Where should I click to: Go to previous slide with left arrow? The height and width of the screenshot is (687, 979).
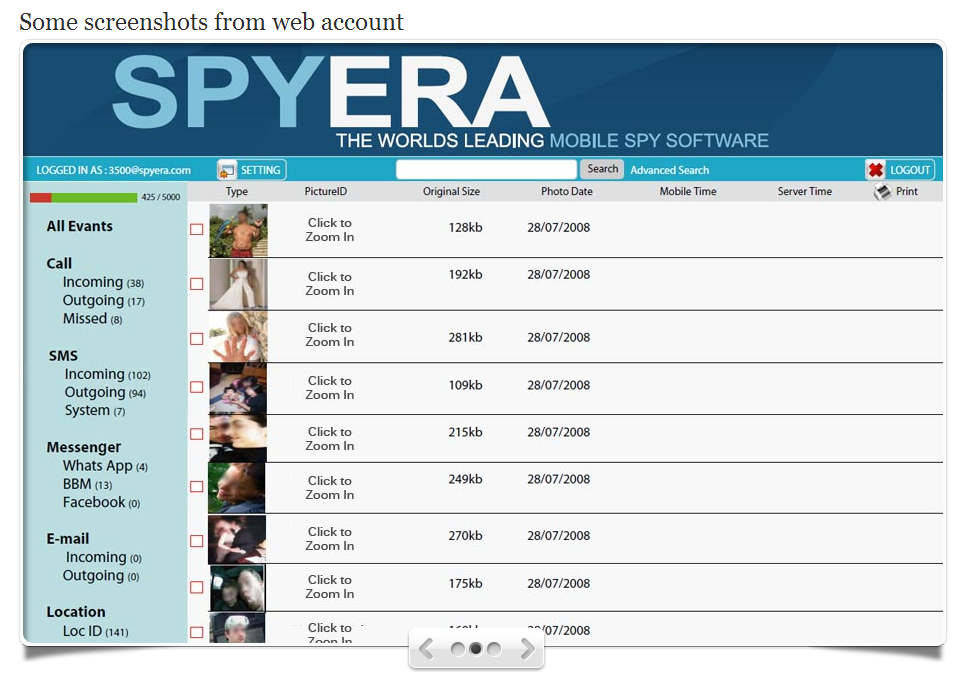coord(426,649)
